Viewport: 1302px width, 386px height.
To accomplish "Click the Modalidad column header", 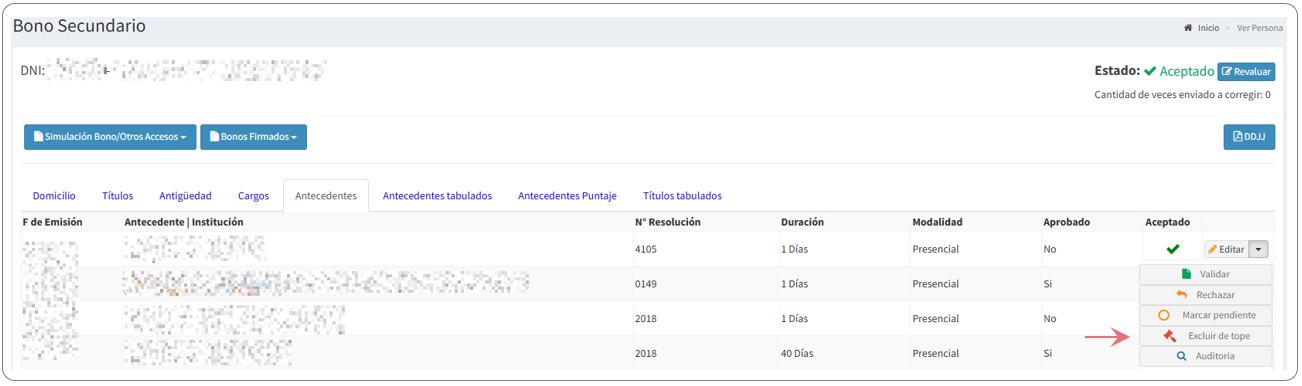I will [937, 222].
